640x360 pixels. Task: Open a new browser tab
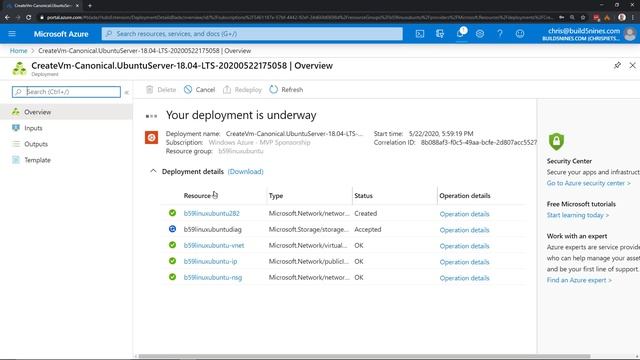point(90,6)
